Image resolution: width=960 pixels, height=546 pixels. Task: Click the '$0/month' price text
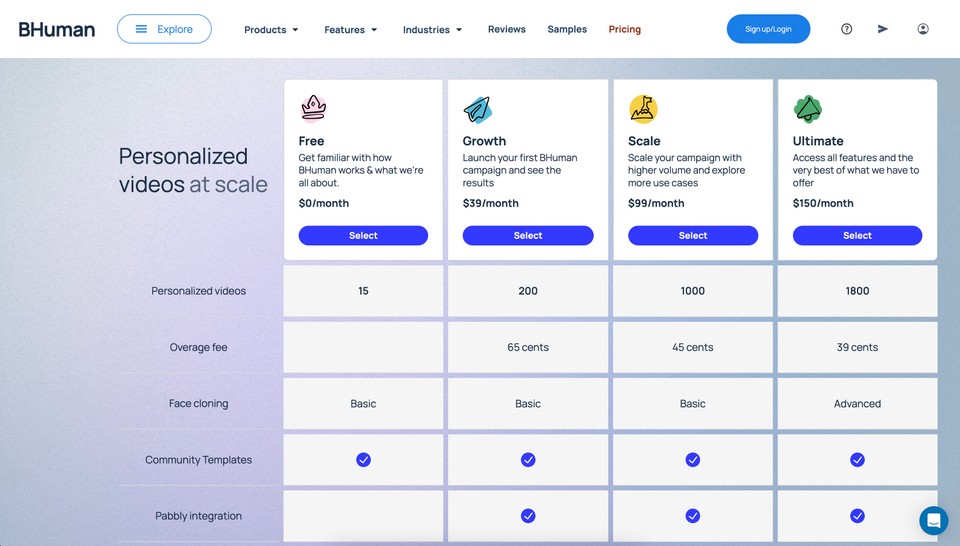tap(324, 203)
